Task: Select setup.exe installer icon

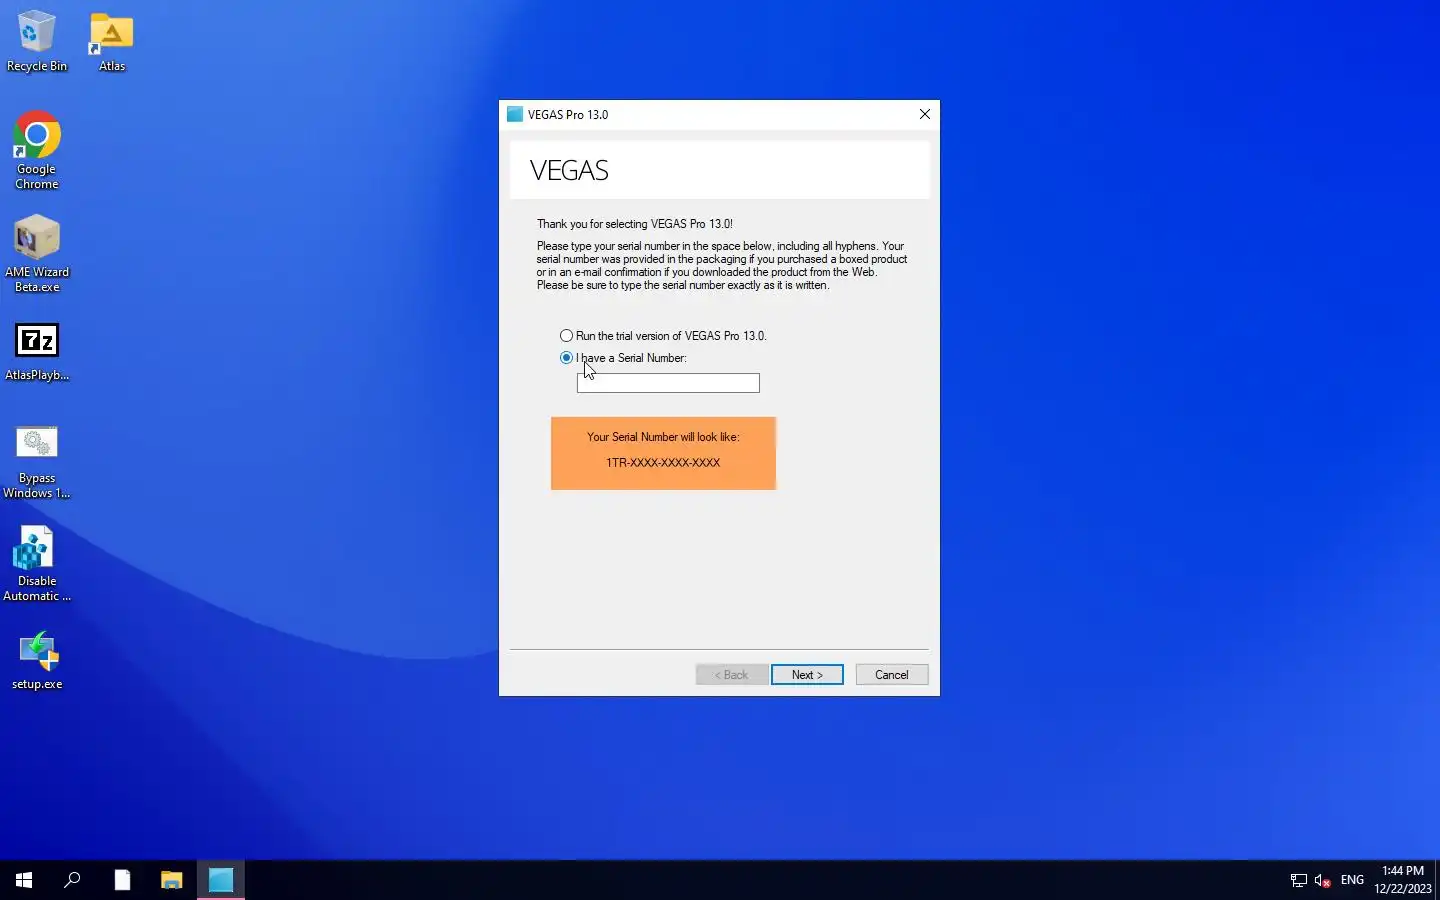Action: click(x=37, y=661)
